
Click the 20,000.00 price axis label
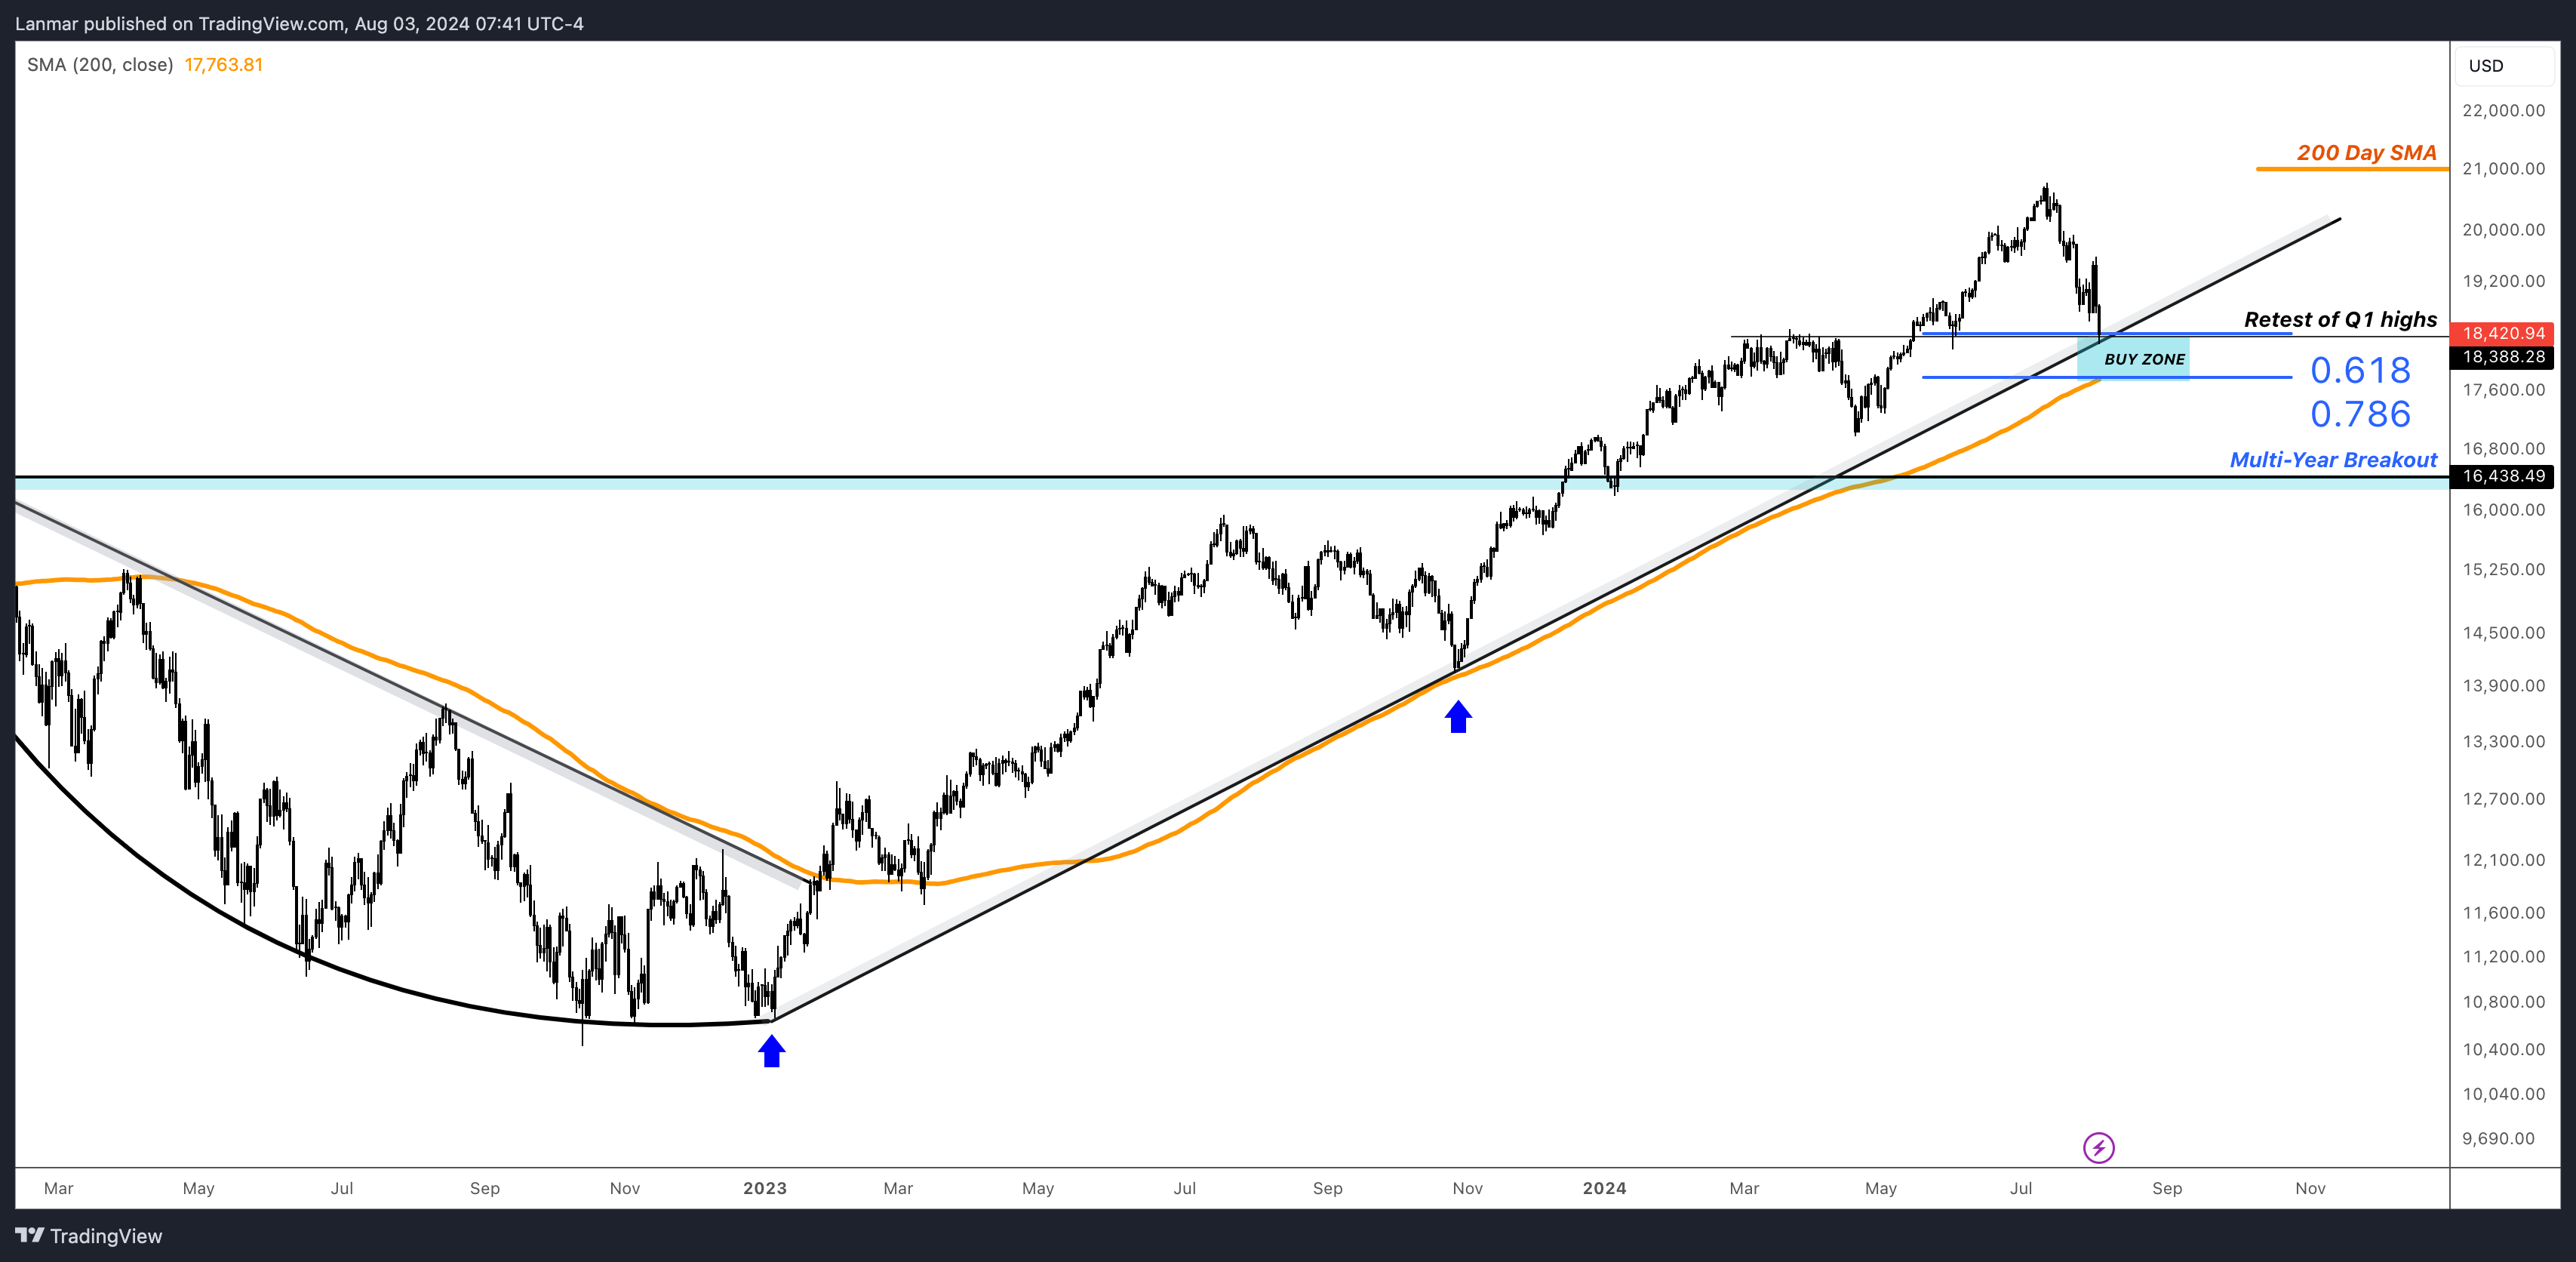pyautogui.click(x=2503, y=230)
